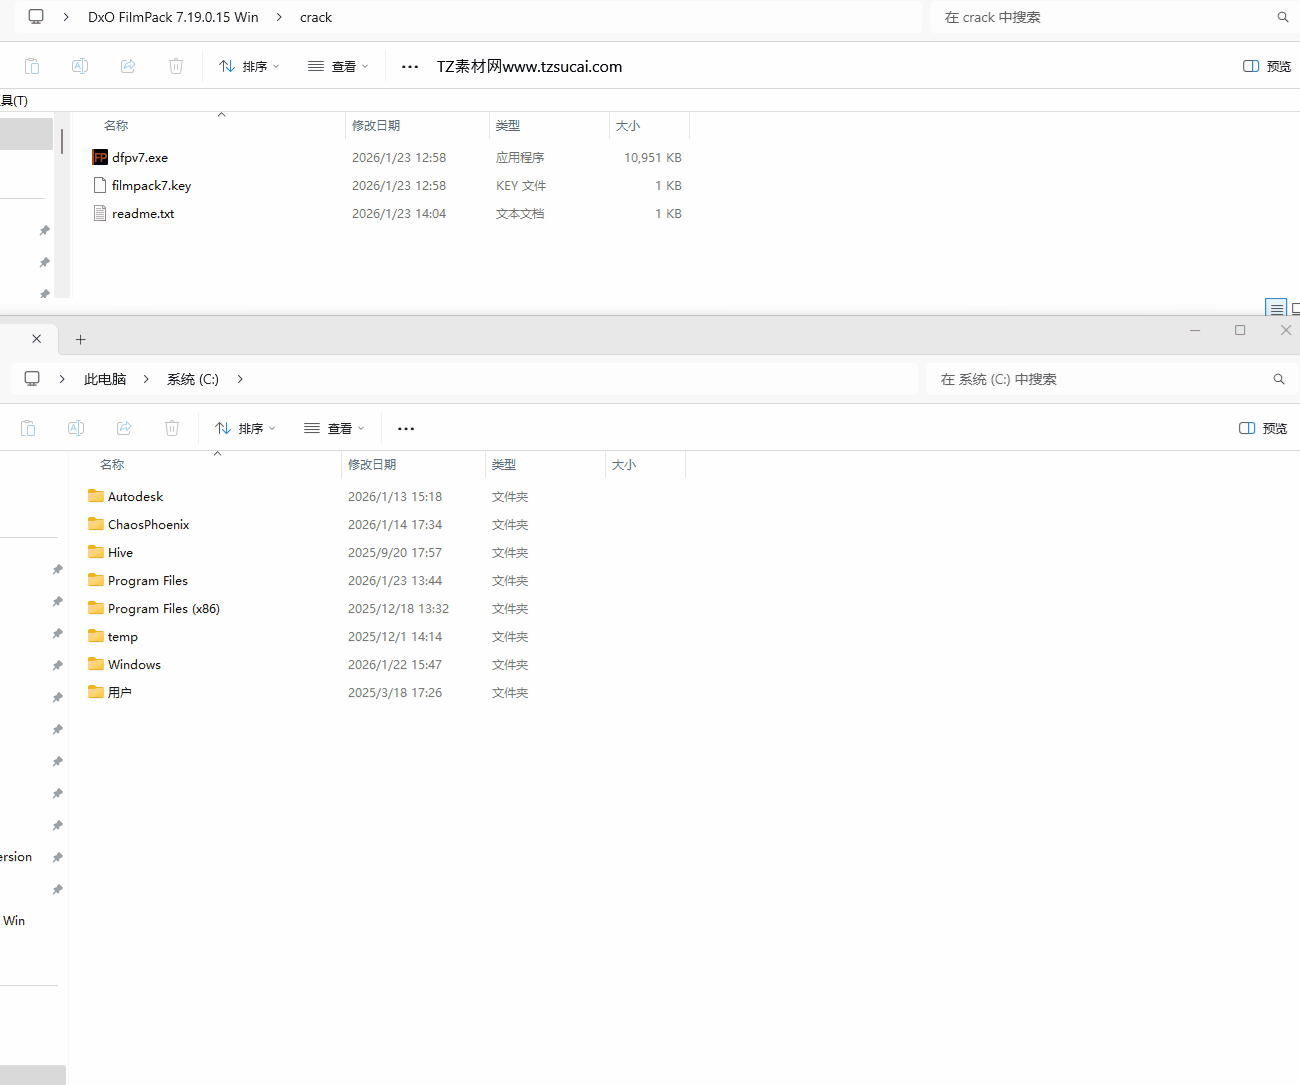This screenshot has height=1085, width=1300.
Task: Click the Share icon in the 系统 (C:) window toolbar
Action: coord(124,428)
